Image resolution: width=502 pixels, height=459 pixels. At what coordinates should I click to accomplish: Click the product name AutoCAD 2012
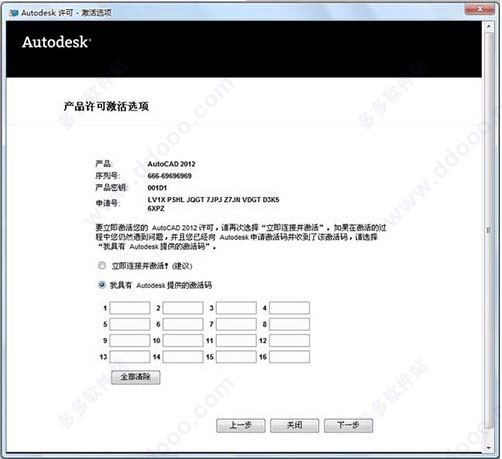coord(171,164)
